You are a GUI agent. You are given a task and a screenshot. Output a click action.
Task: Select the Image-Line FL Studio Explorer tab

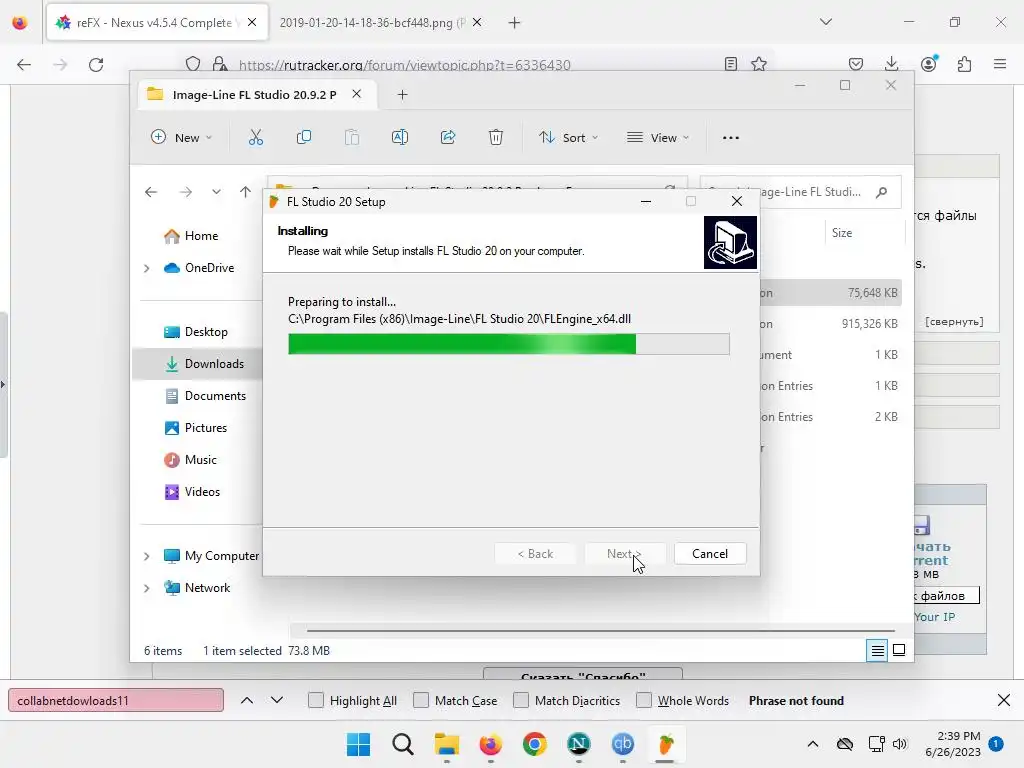coord(255,95)
